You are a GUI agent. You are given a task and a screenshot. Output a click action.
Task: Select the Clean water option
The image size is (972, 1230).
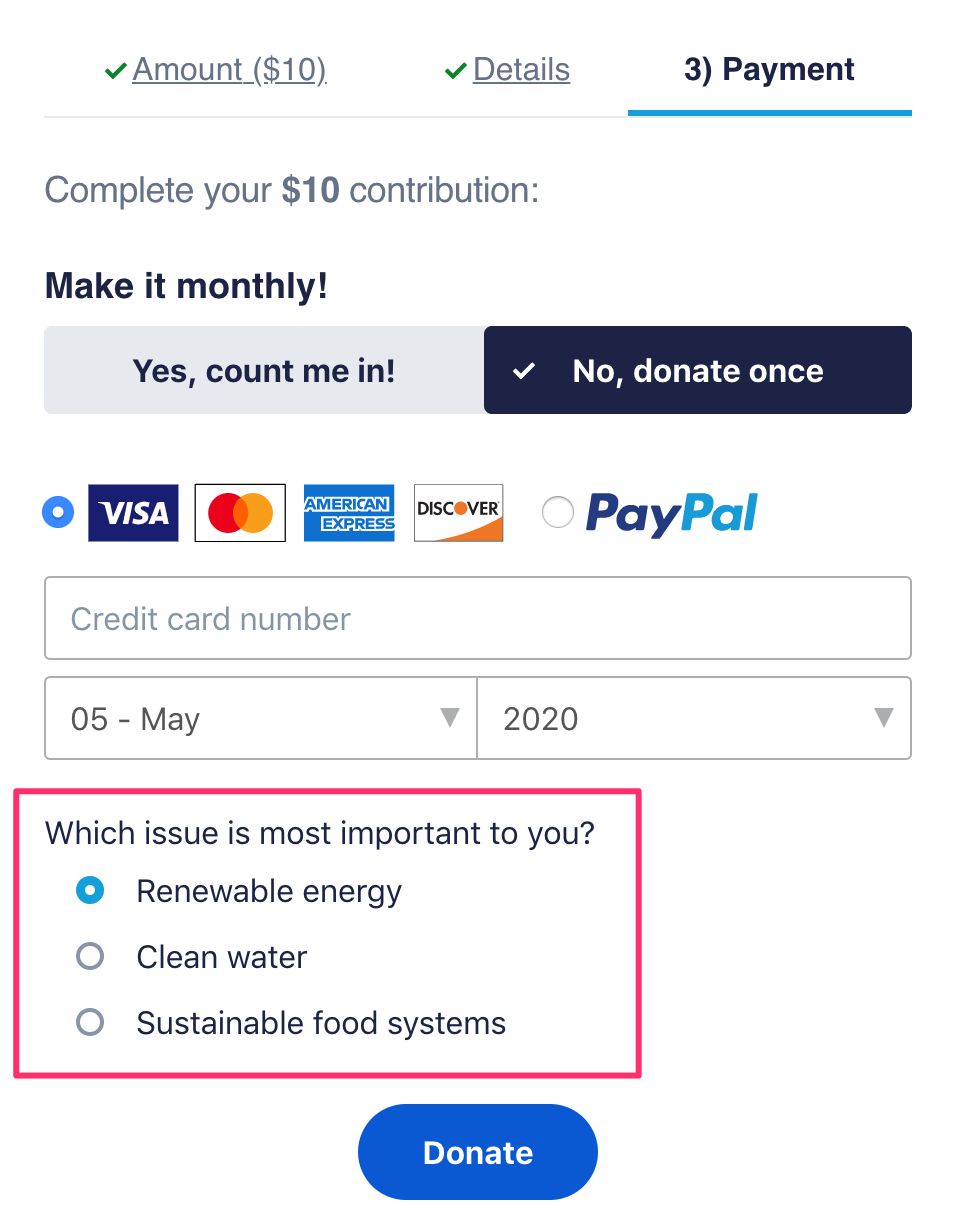[x=90, y=957]
